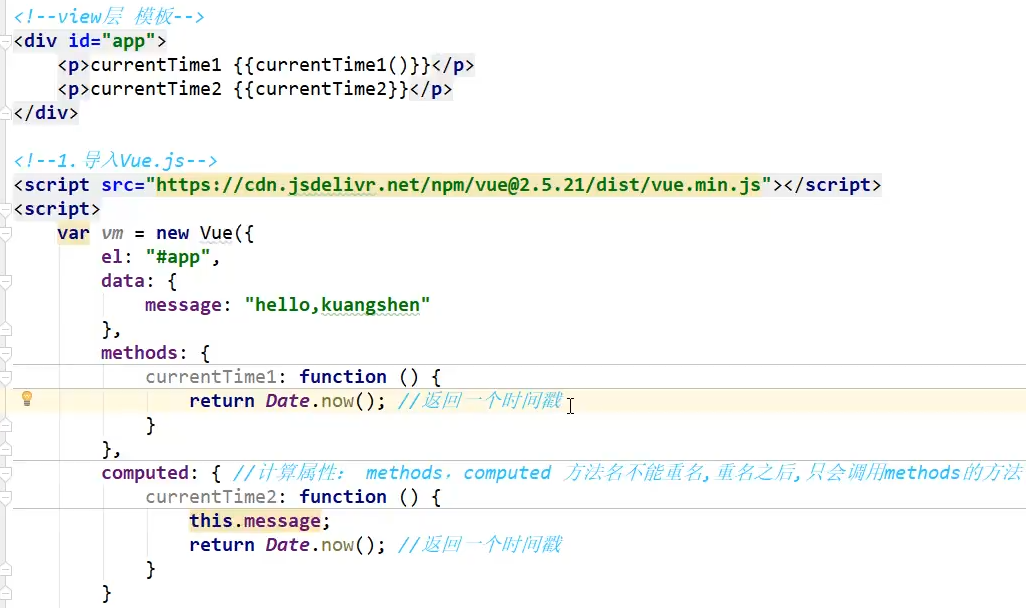
Task: Click the methods: property key
Action: 144,353
